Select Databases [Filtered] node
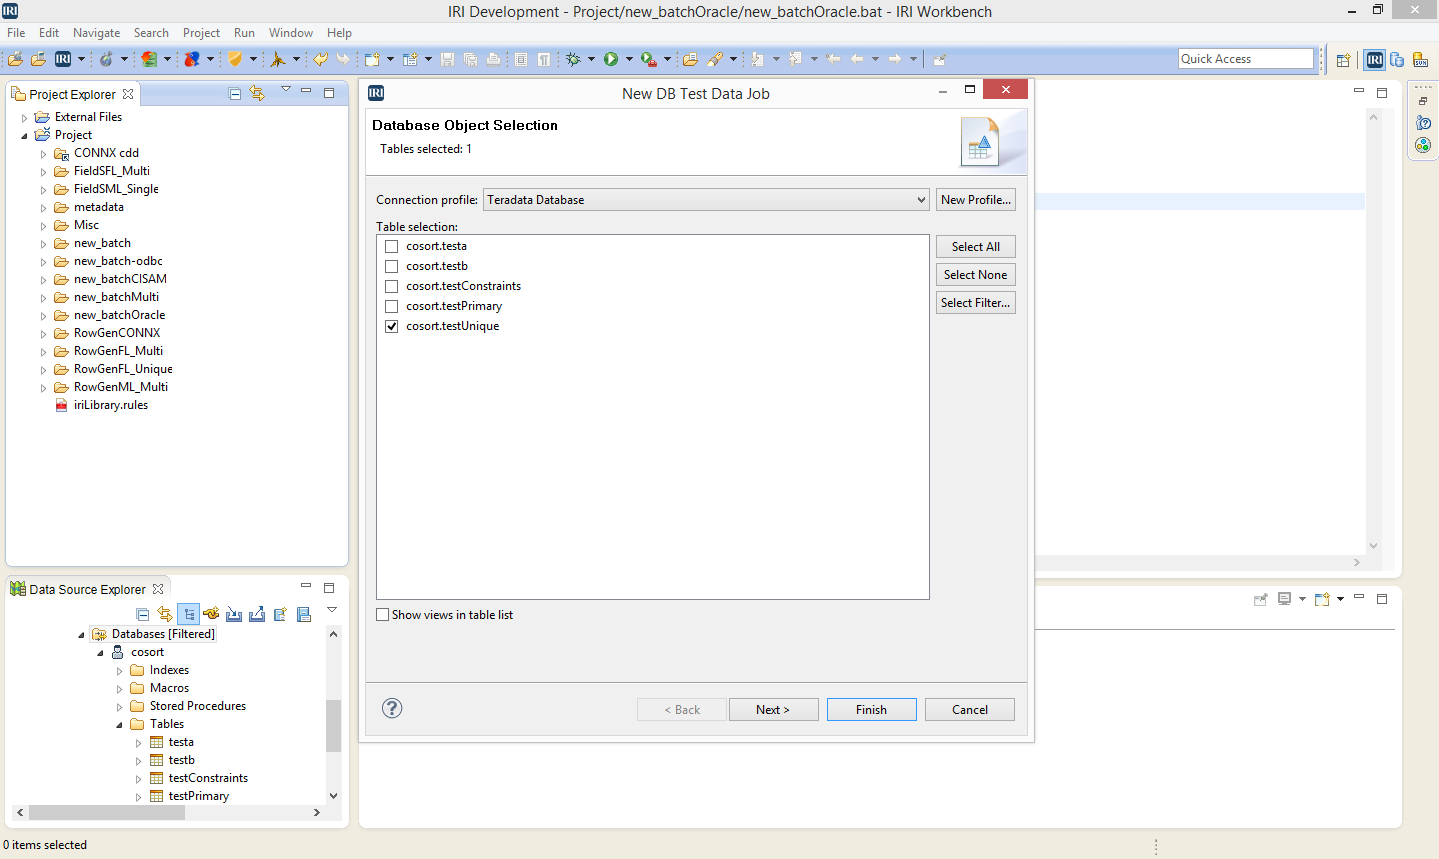 click(x=163, y=634)
